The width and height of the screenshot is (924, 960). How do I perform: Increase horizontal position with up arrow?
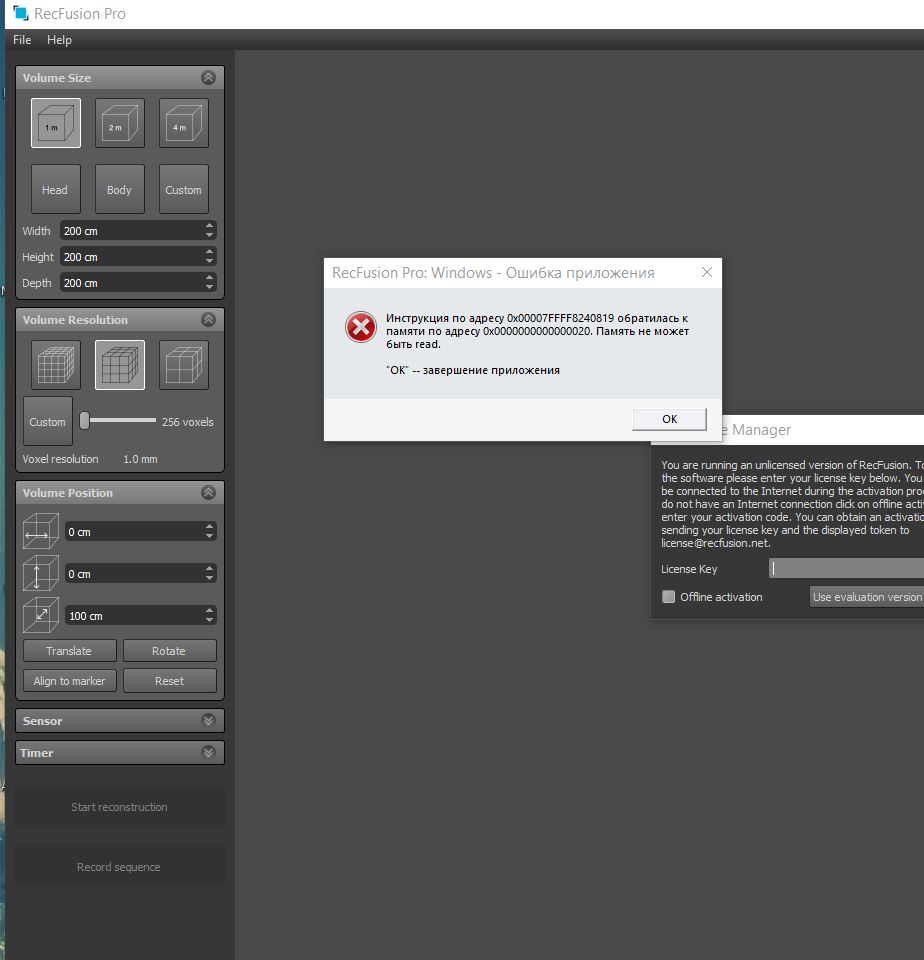coord(210,527)
